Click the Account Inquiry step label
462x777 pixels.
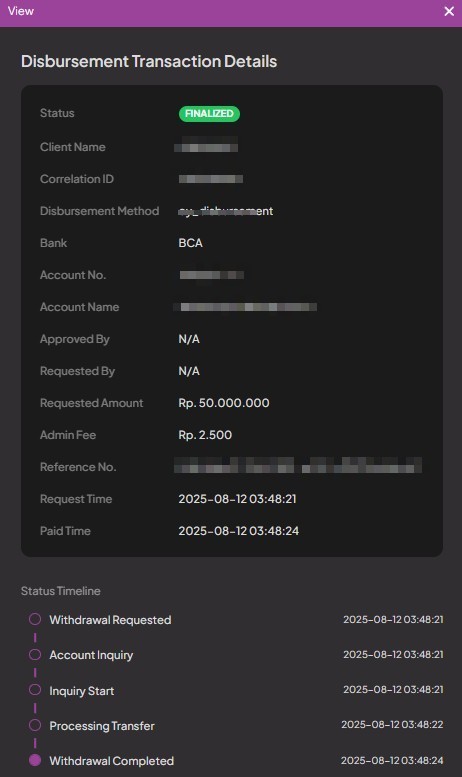pyautogui.click(x=91, y=655)
